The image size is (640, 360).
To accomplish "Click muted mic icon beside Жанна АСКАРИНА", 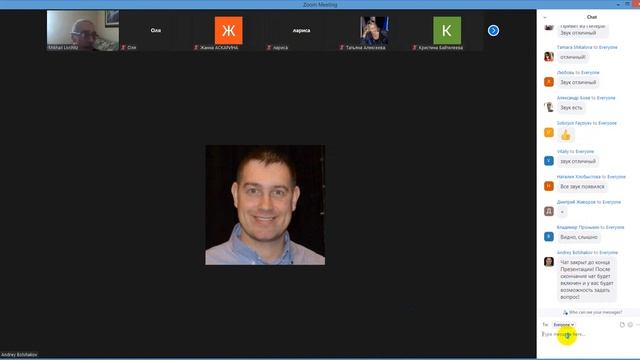I will [196, 48].
